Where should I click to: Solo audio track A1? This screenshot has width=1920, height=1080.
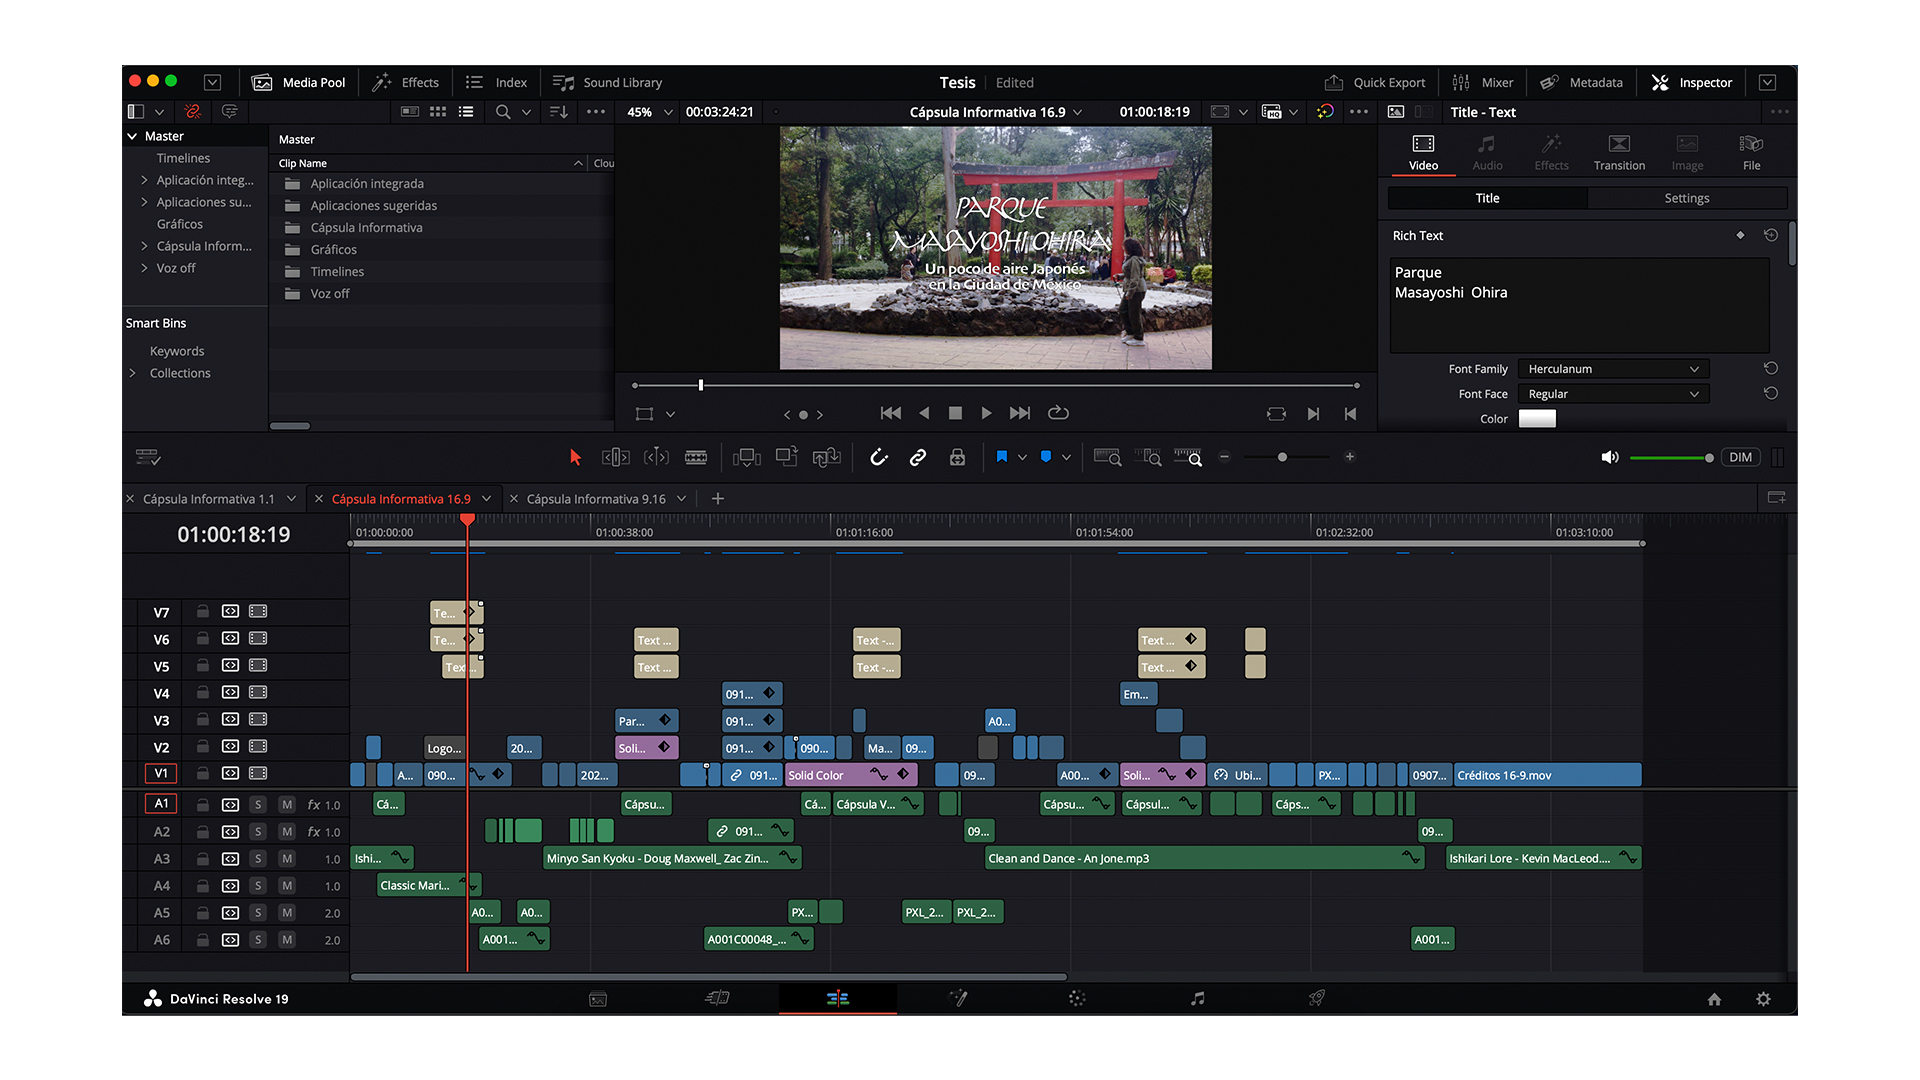pos(258,803)
